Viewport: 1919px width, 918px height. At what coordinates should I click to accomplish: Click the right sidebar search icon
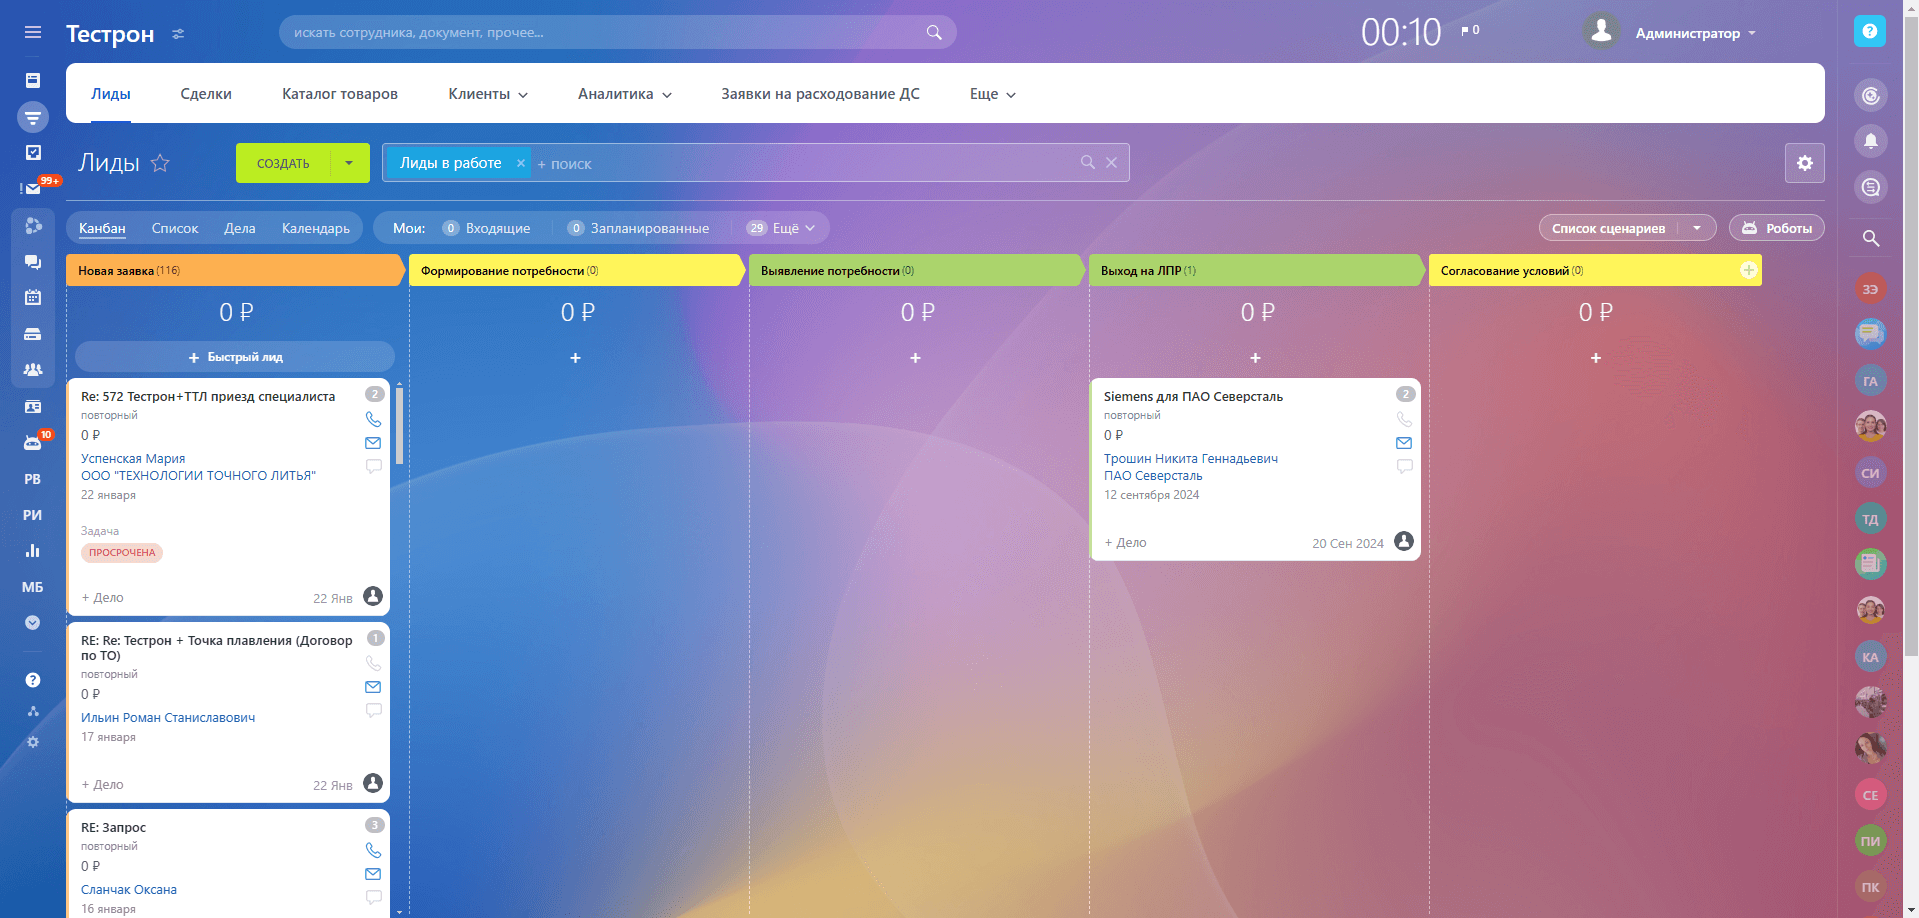coord(1870,238)
